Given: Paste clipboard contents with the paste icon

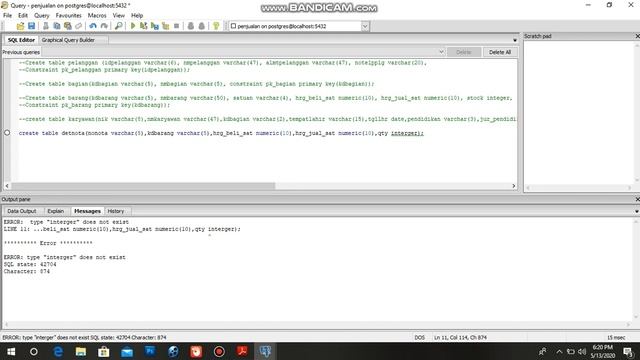Looking at the screenshot, I should [x=68, y=26].
